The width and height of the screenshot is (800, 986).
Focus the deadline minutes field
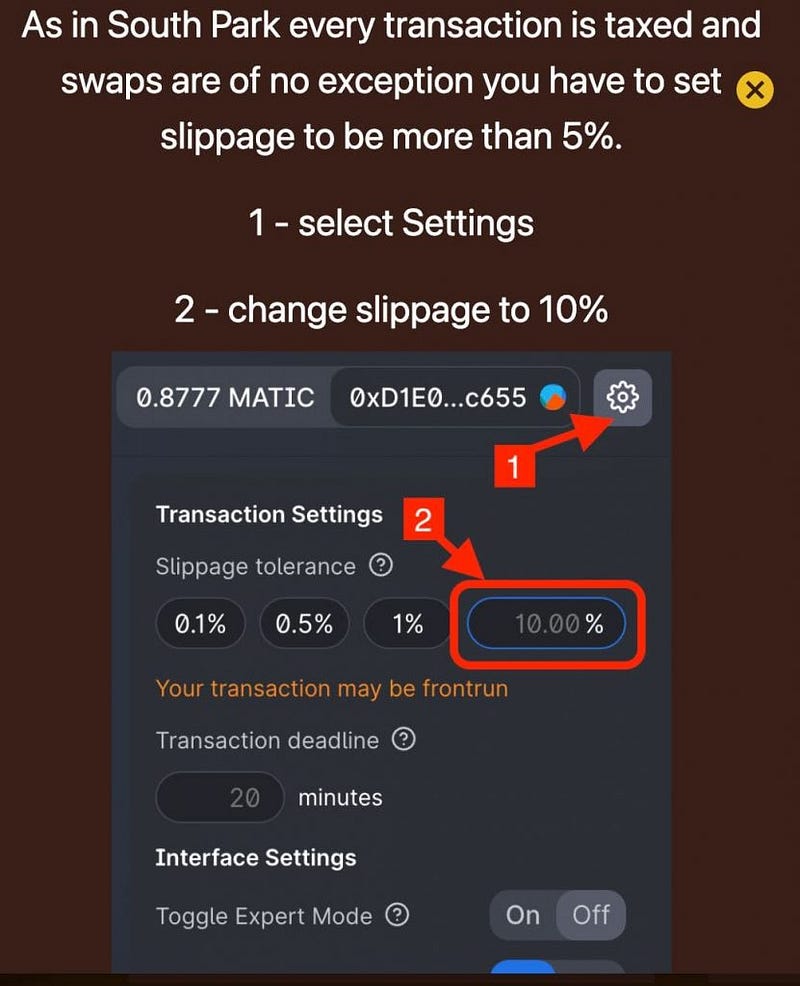point(219,797)
